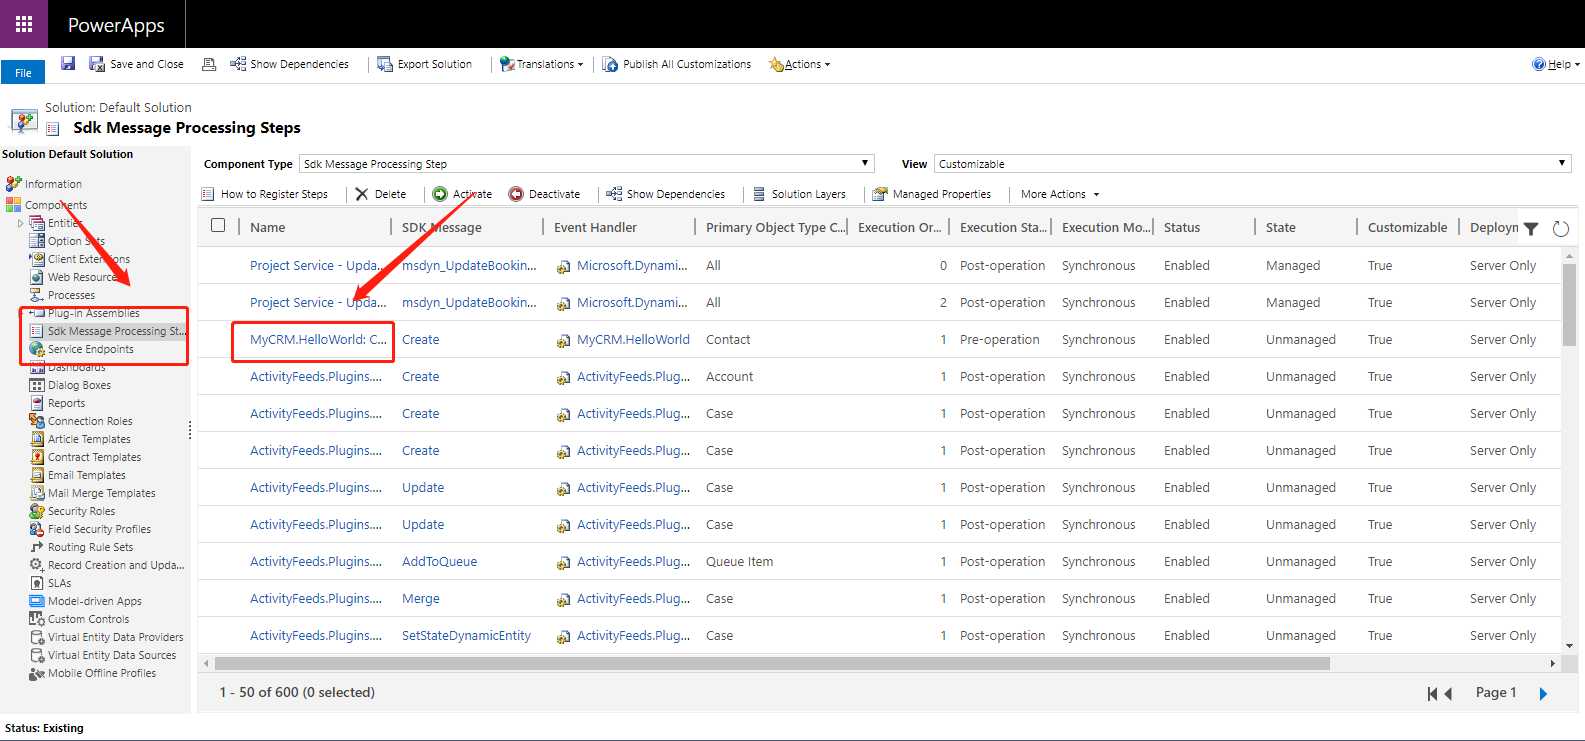Image resolution: width=1585 pixels, height=741 pixels.
Task: Open the AddToQueue SDK message link
Action: 439,562
